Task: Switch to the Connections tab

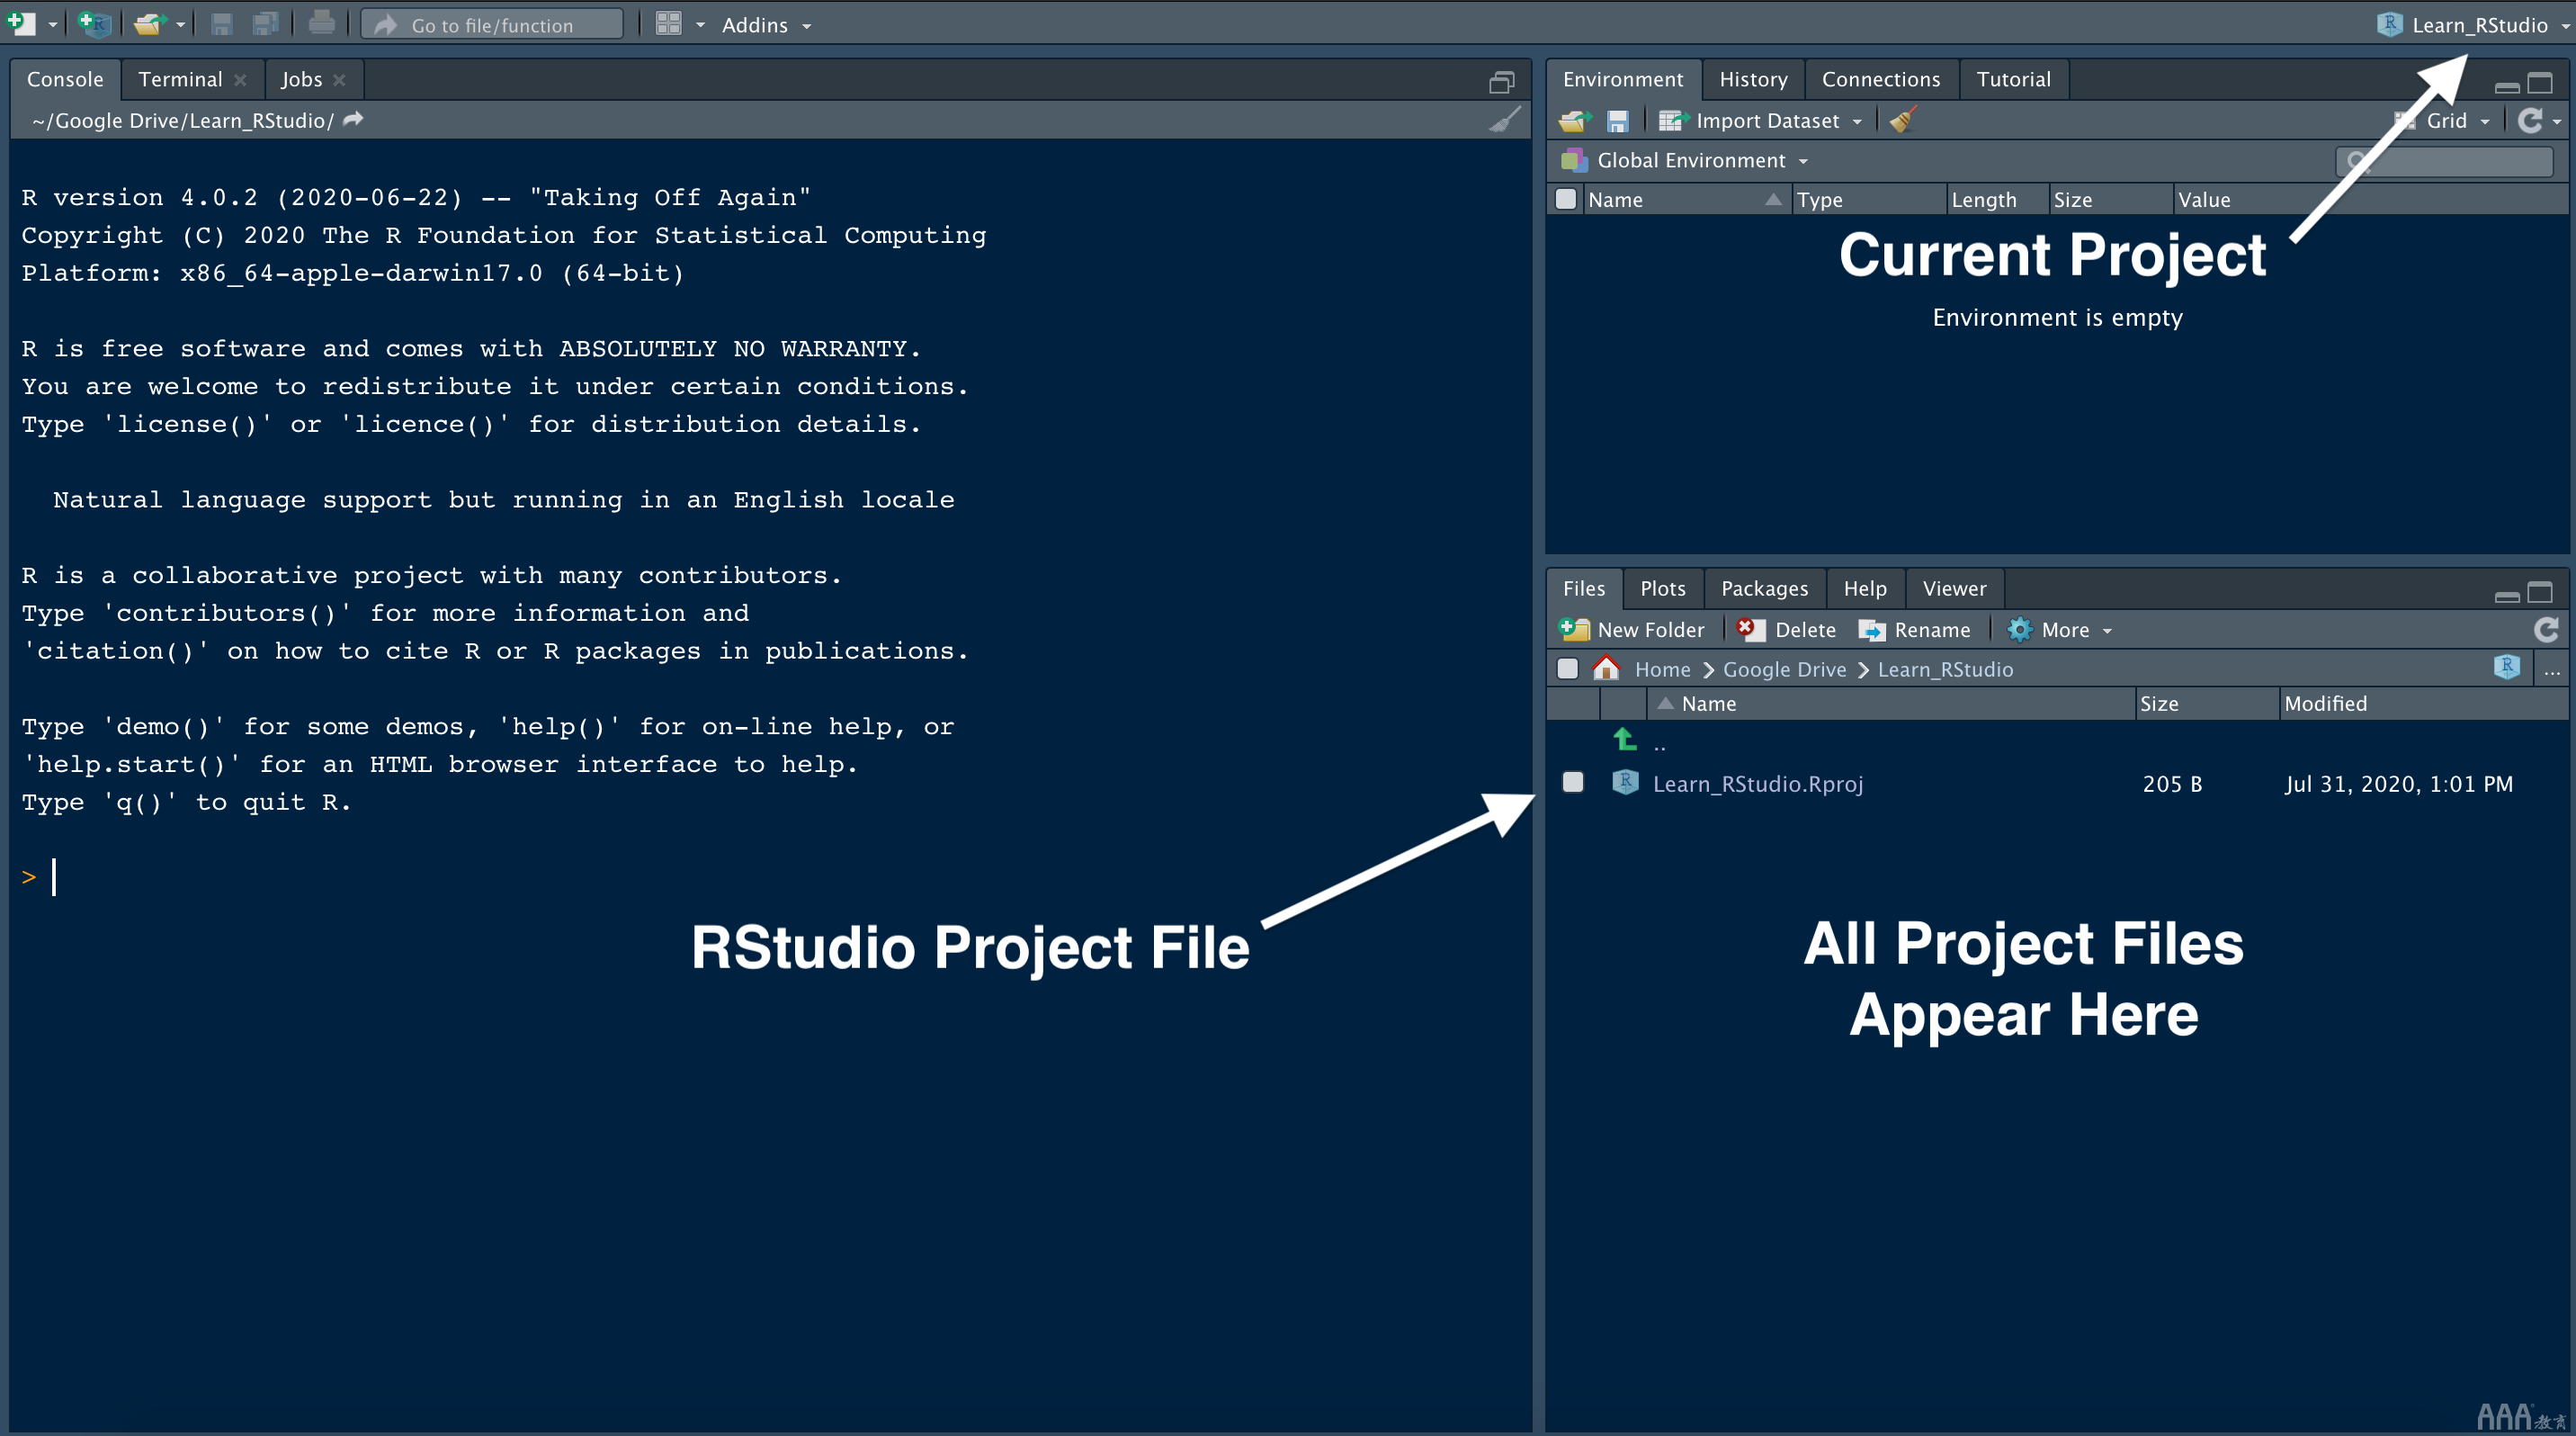Action: [1880, 77]
